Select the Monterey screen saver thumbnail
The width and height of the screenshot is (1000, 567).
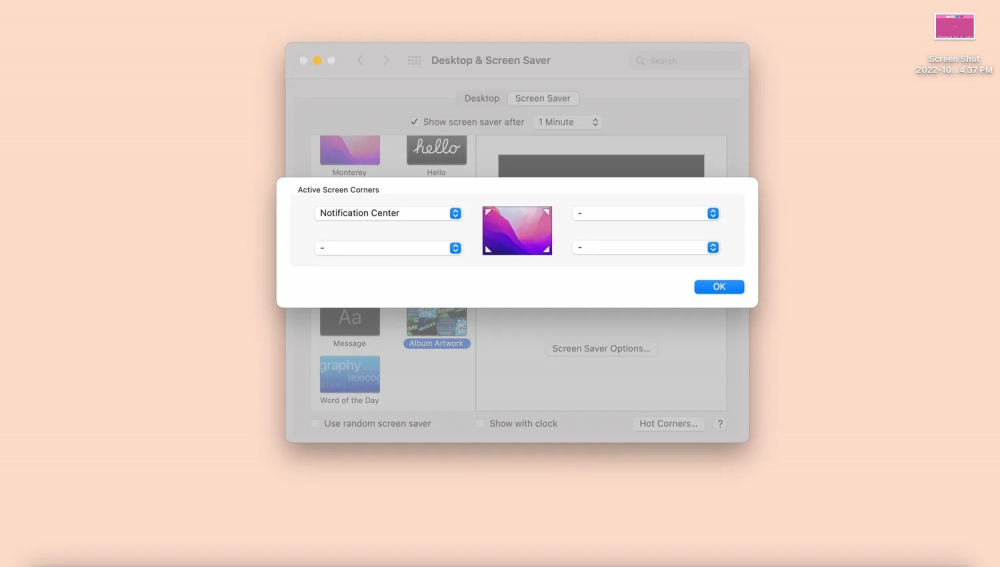click(x=349, y=151)
